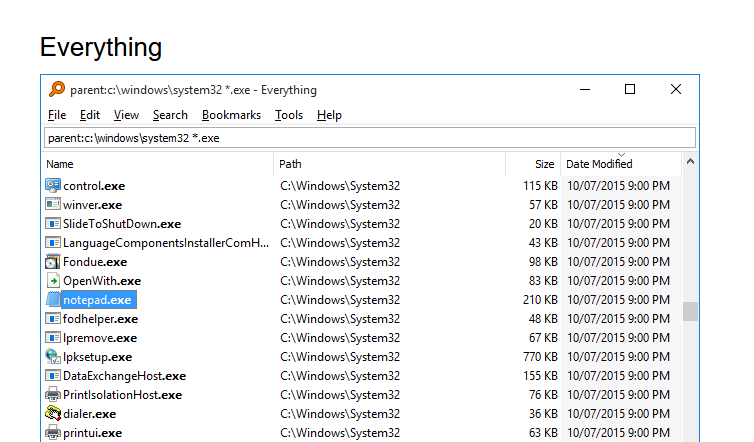Open the Search menu
Viewport: 754px width, 442px height.
point(170,115)
